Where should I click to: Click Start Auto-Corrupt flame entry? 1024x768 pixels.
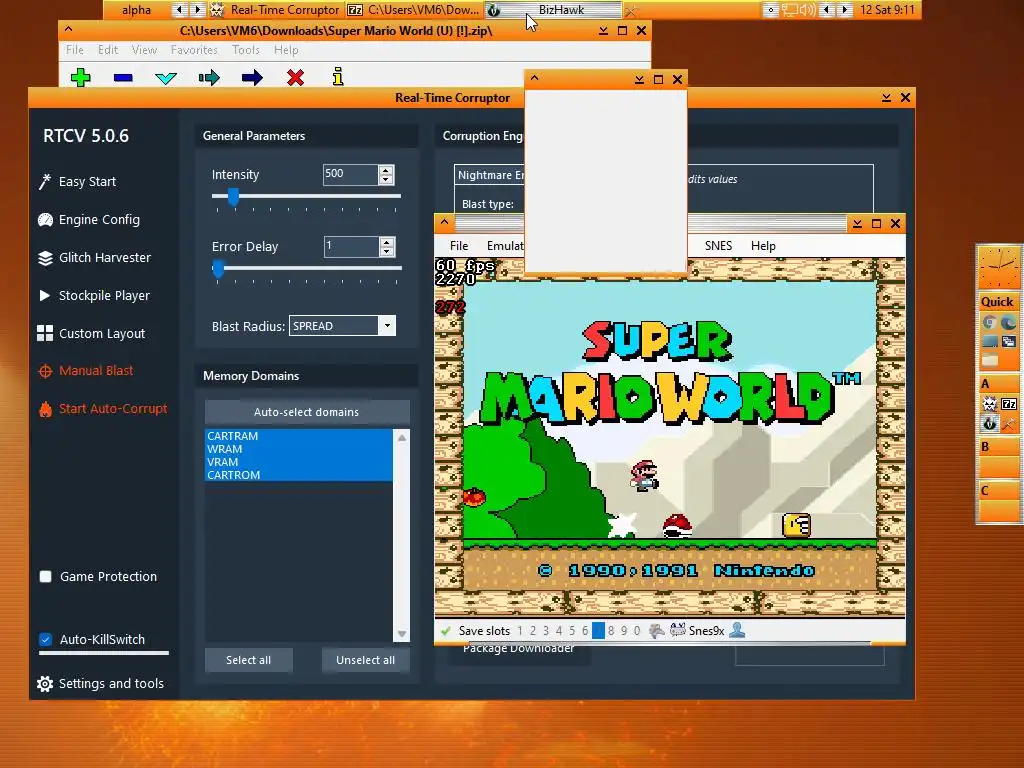(x=103, y=409)
